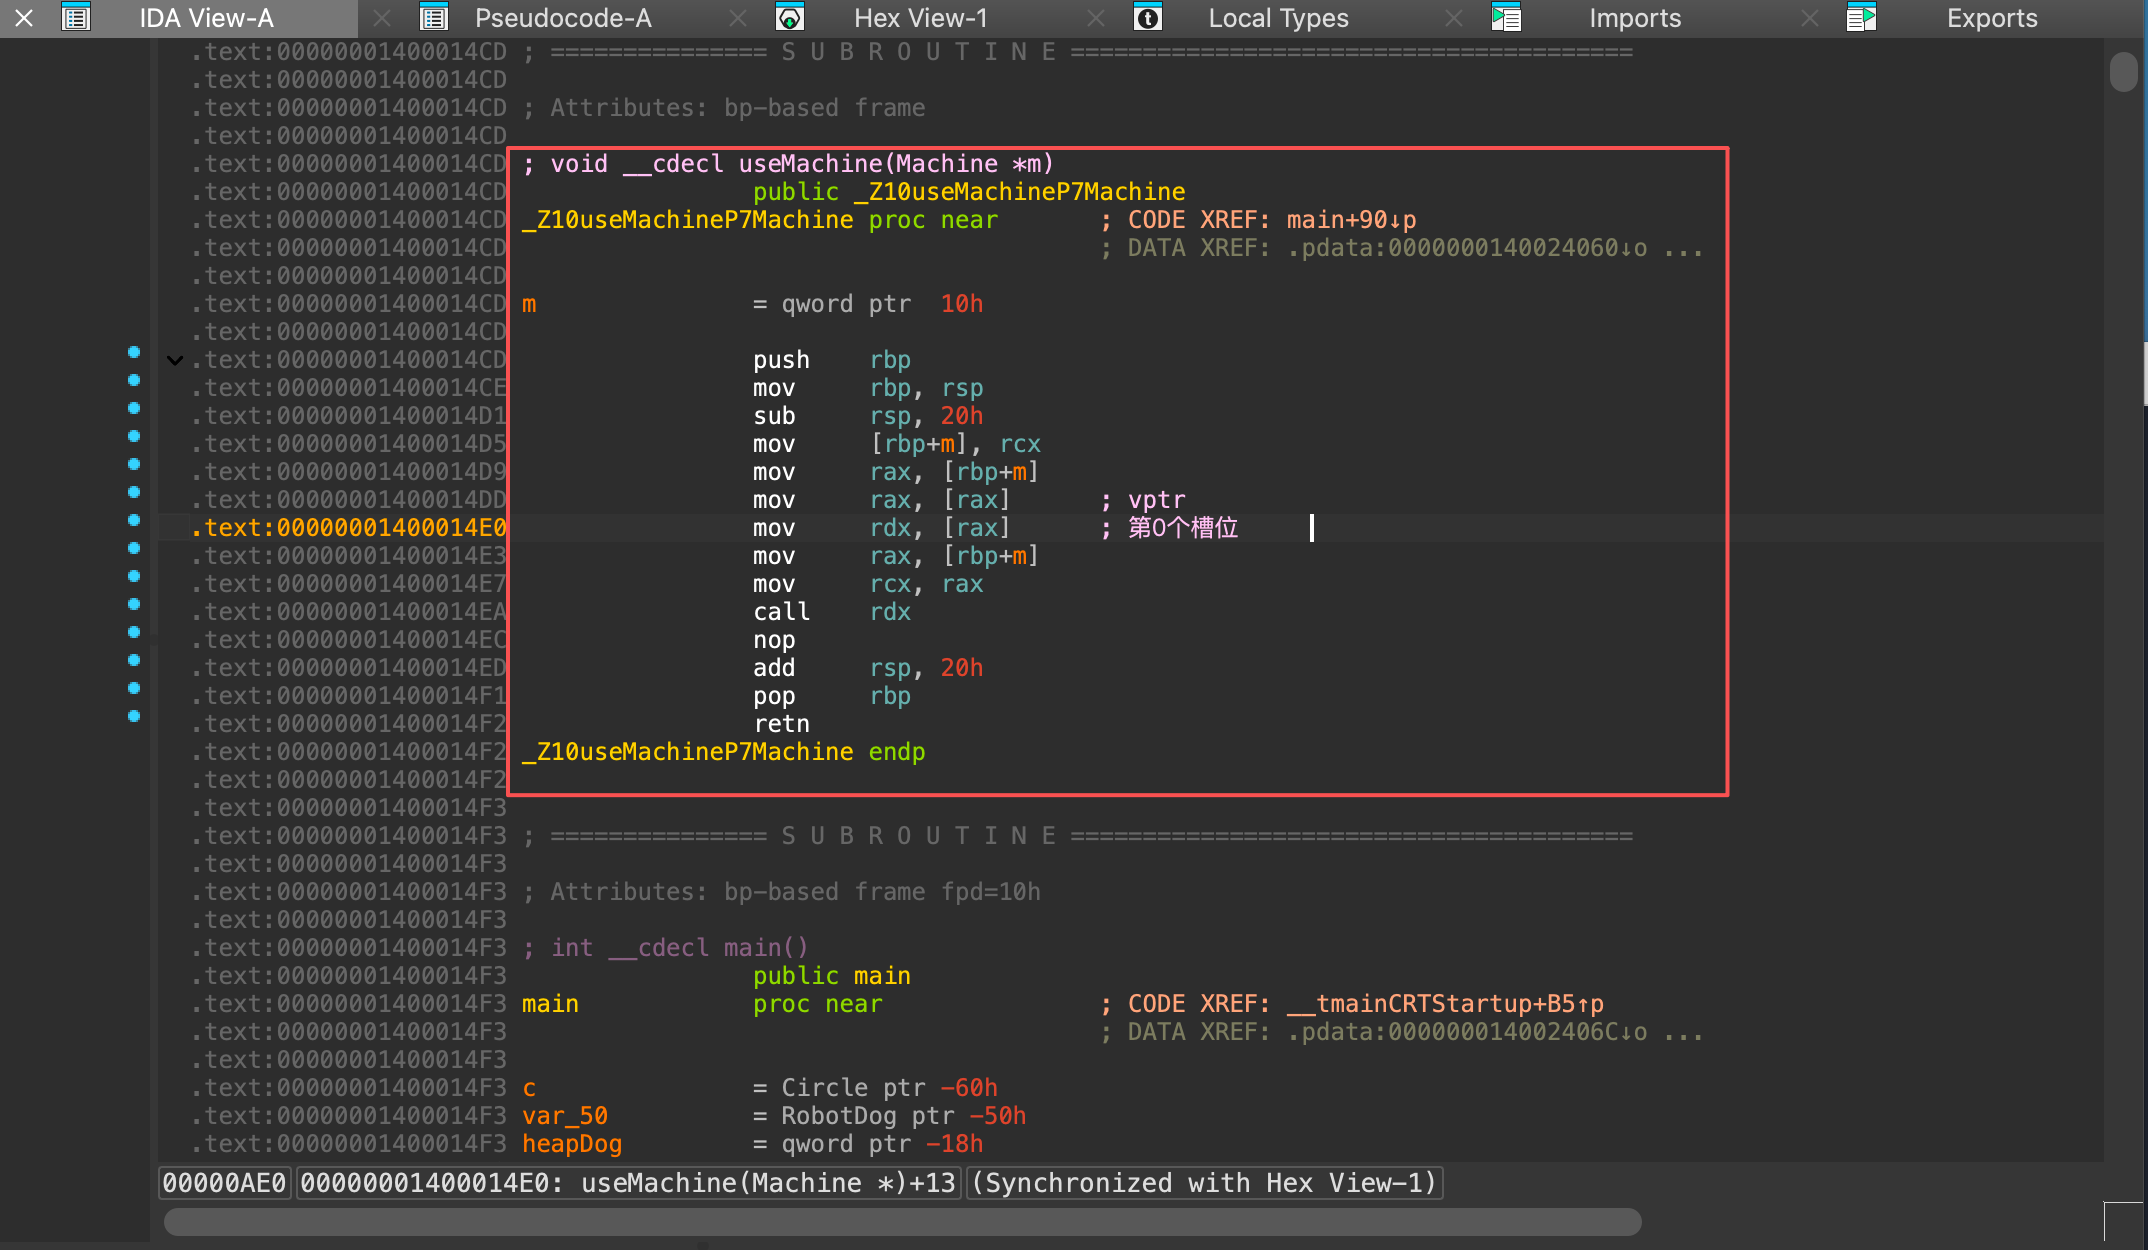Click the heapDog stack variable
Image resolution: width=2148 pixels, height=1250 pixels.
coord(753,1144)
